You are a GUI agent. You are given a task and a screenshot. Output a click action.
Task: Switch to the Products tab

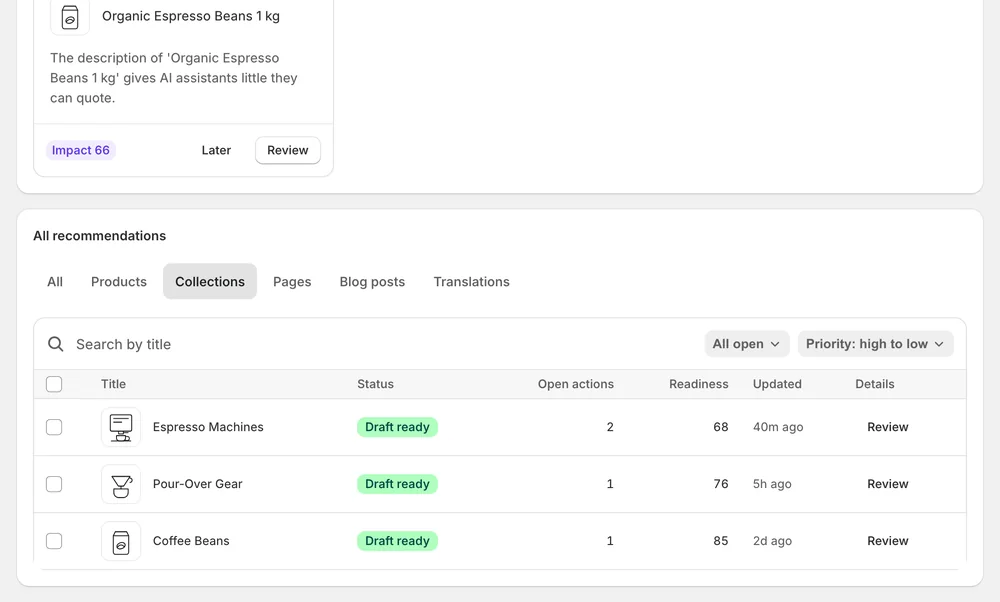[119, 281]
